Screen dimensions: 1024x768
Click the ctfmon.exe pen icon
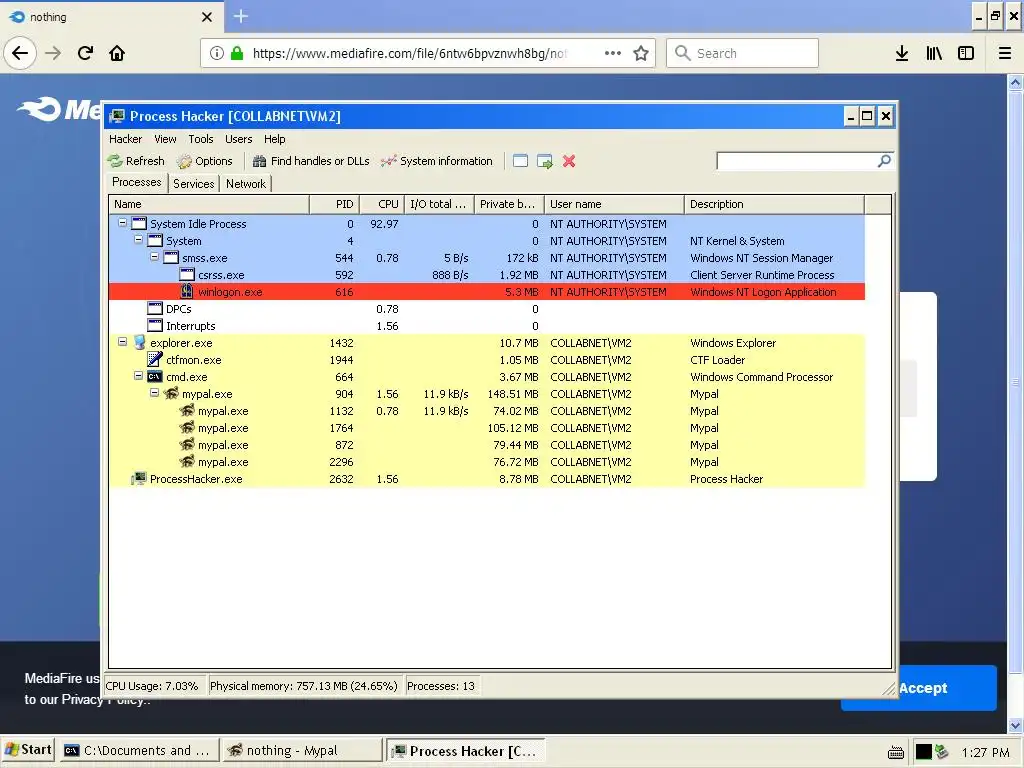(155, 359)
